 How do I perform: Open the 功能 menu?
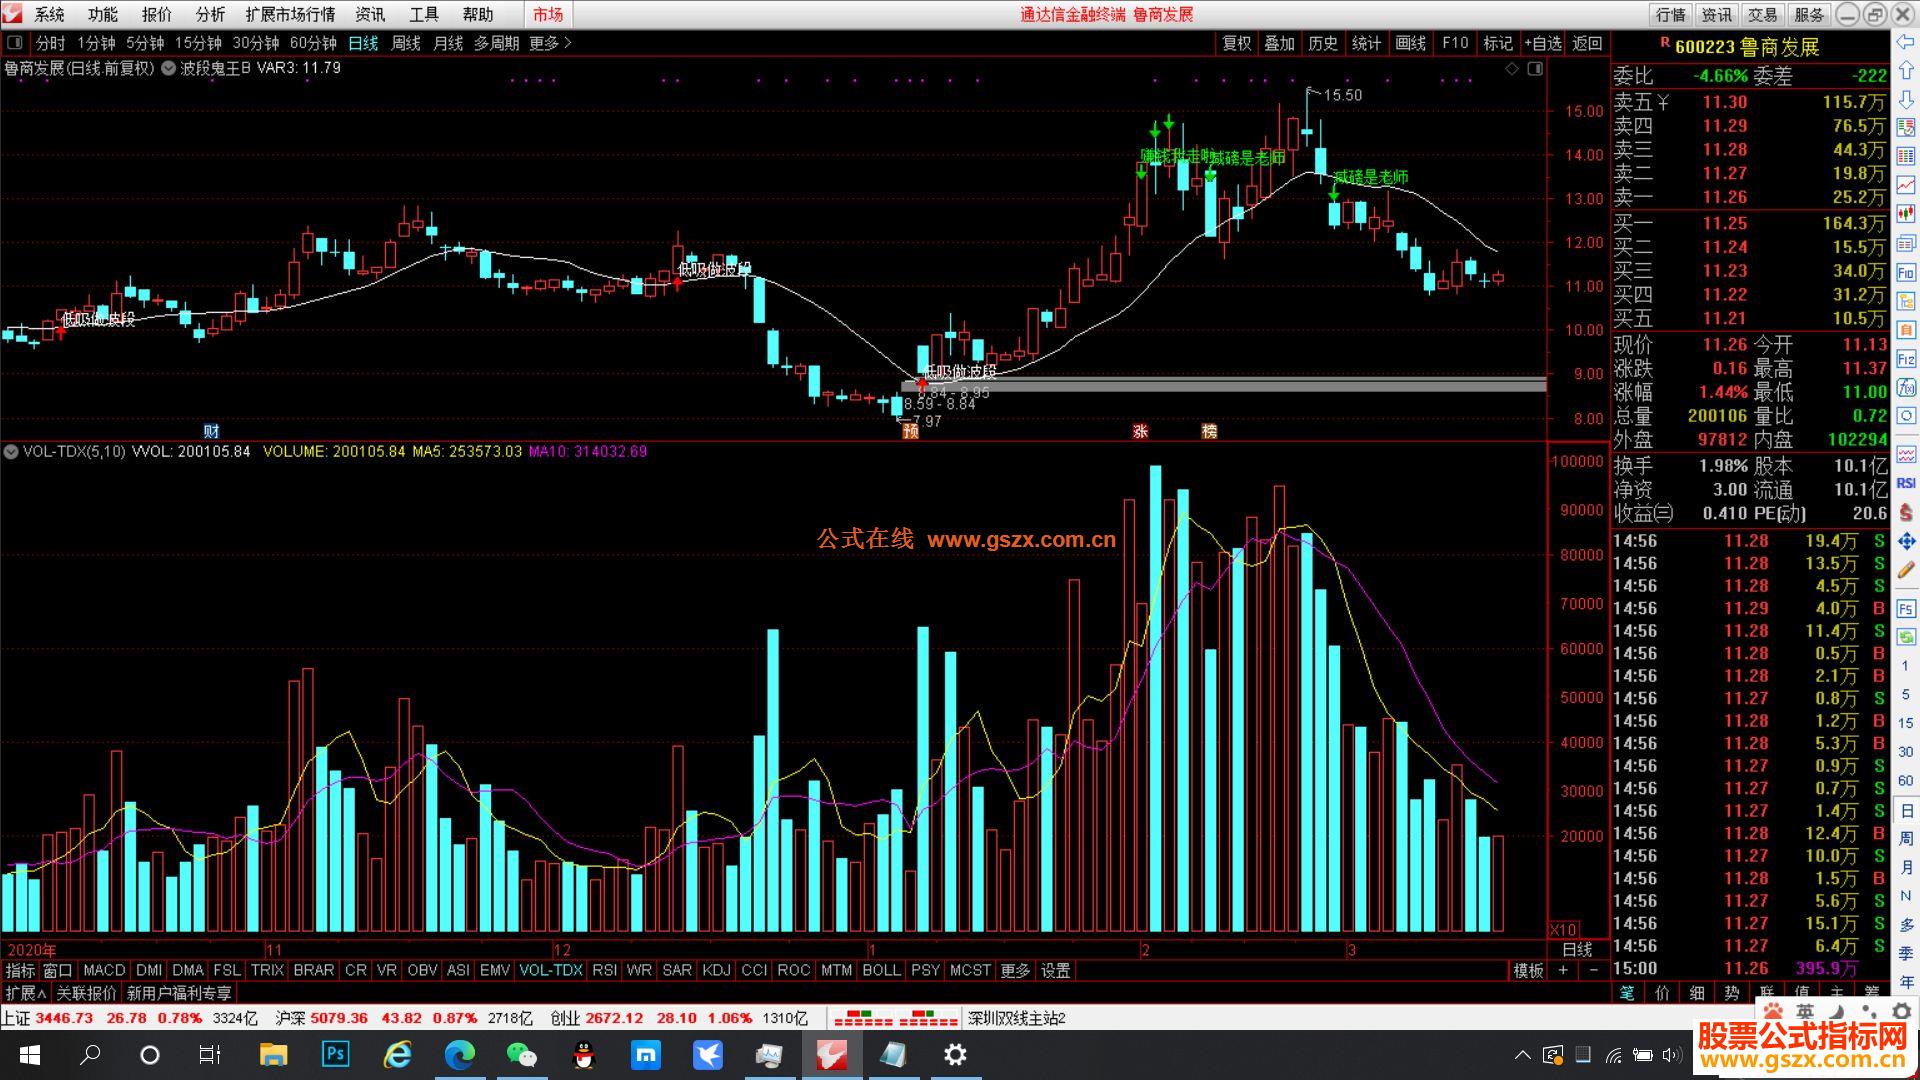pyautogui.click(x=102, y=14)
